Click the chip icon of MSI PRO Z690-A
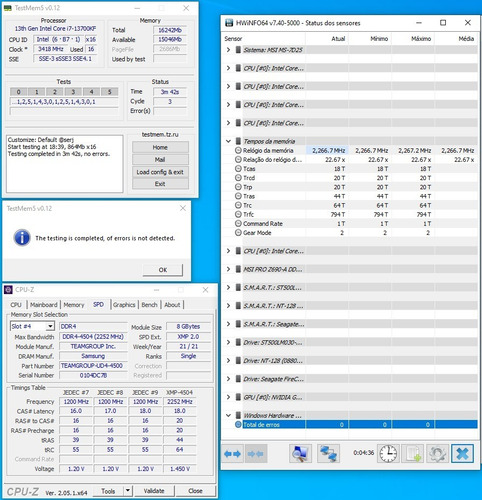The image size is (482, 500). pos(238,269)
